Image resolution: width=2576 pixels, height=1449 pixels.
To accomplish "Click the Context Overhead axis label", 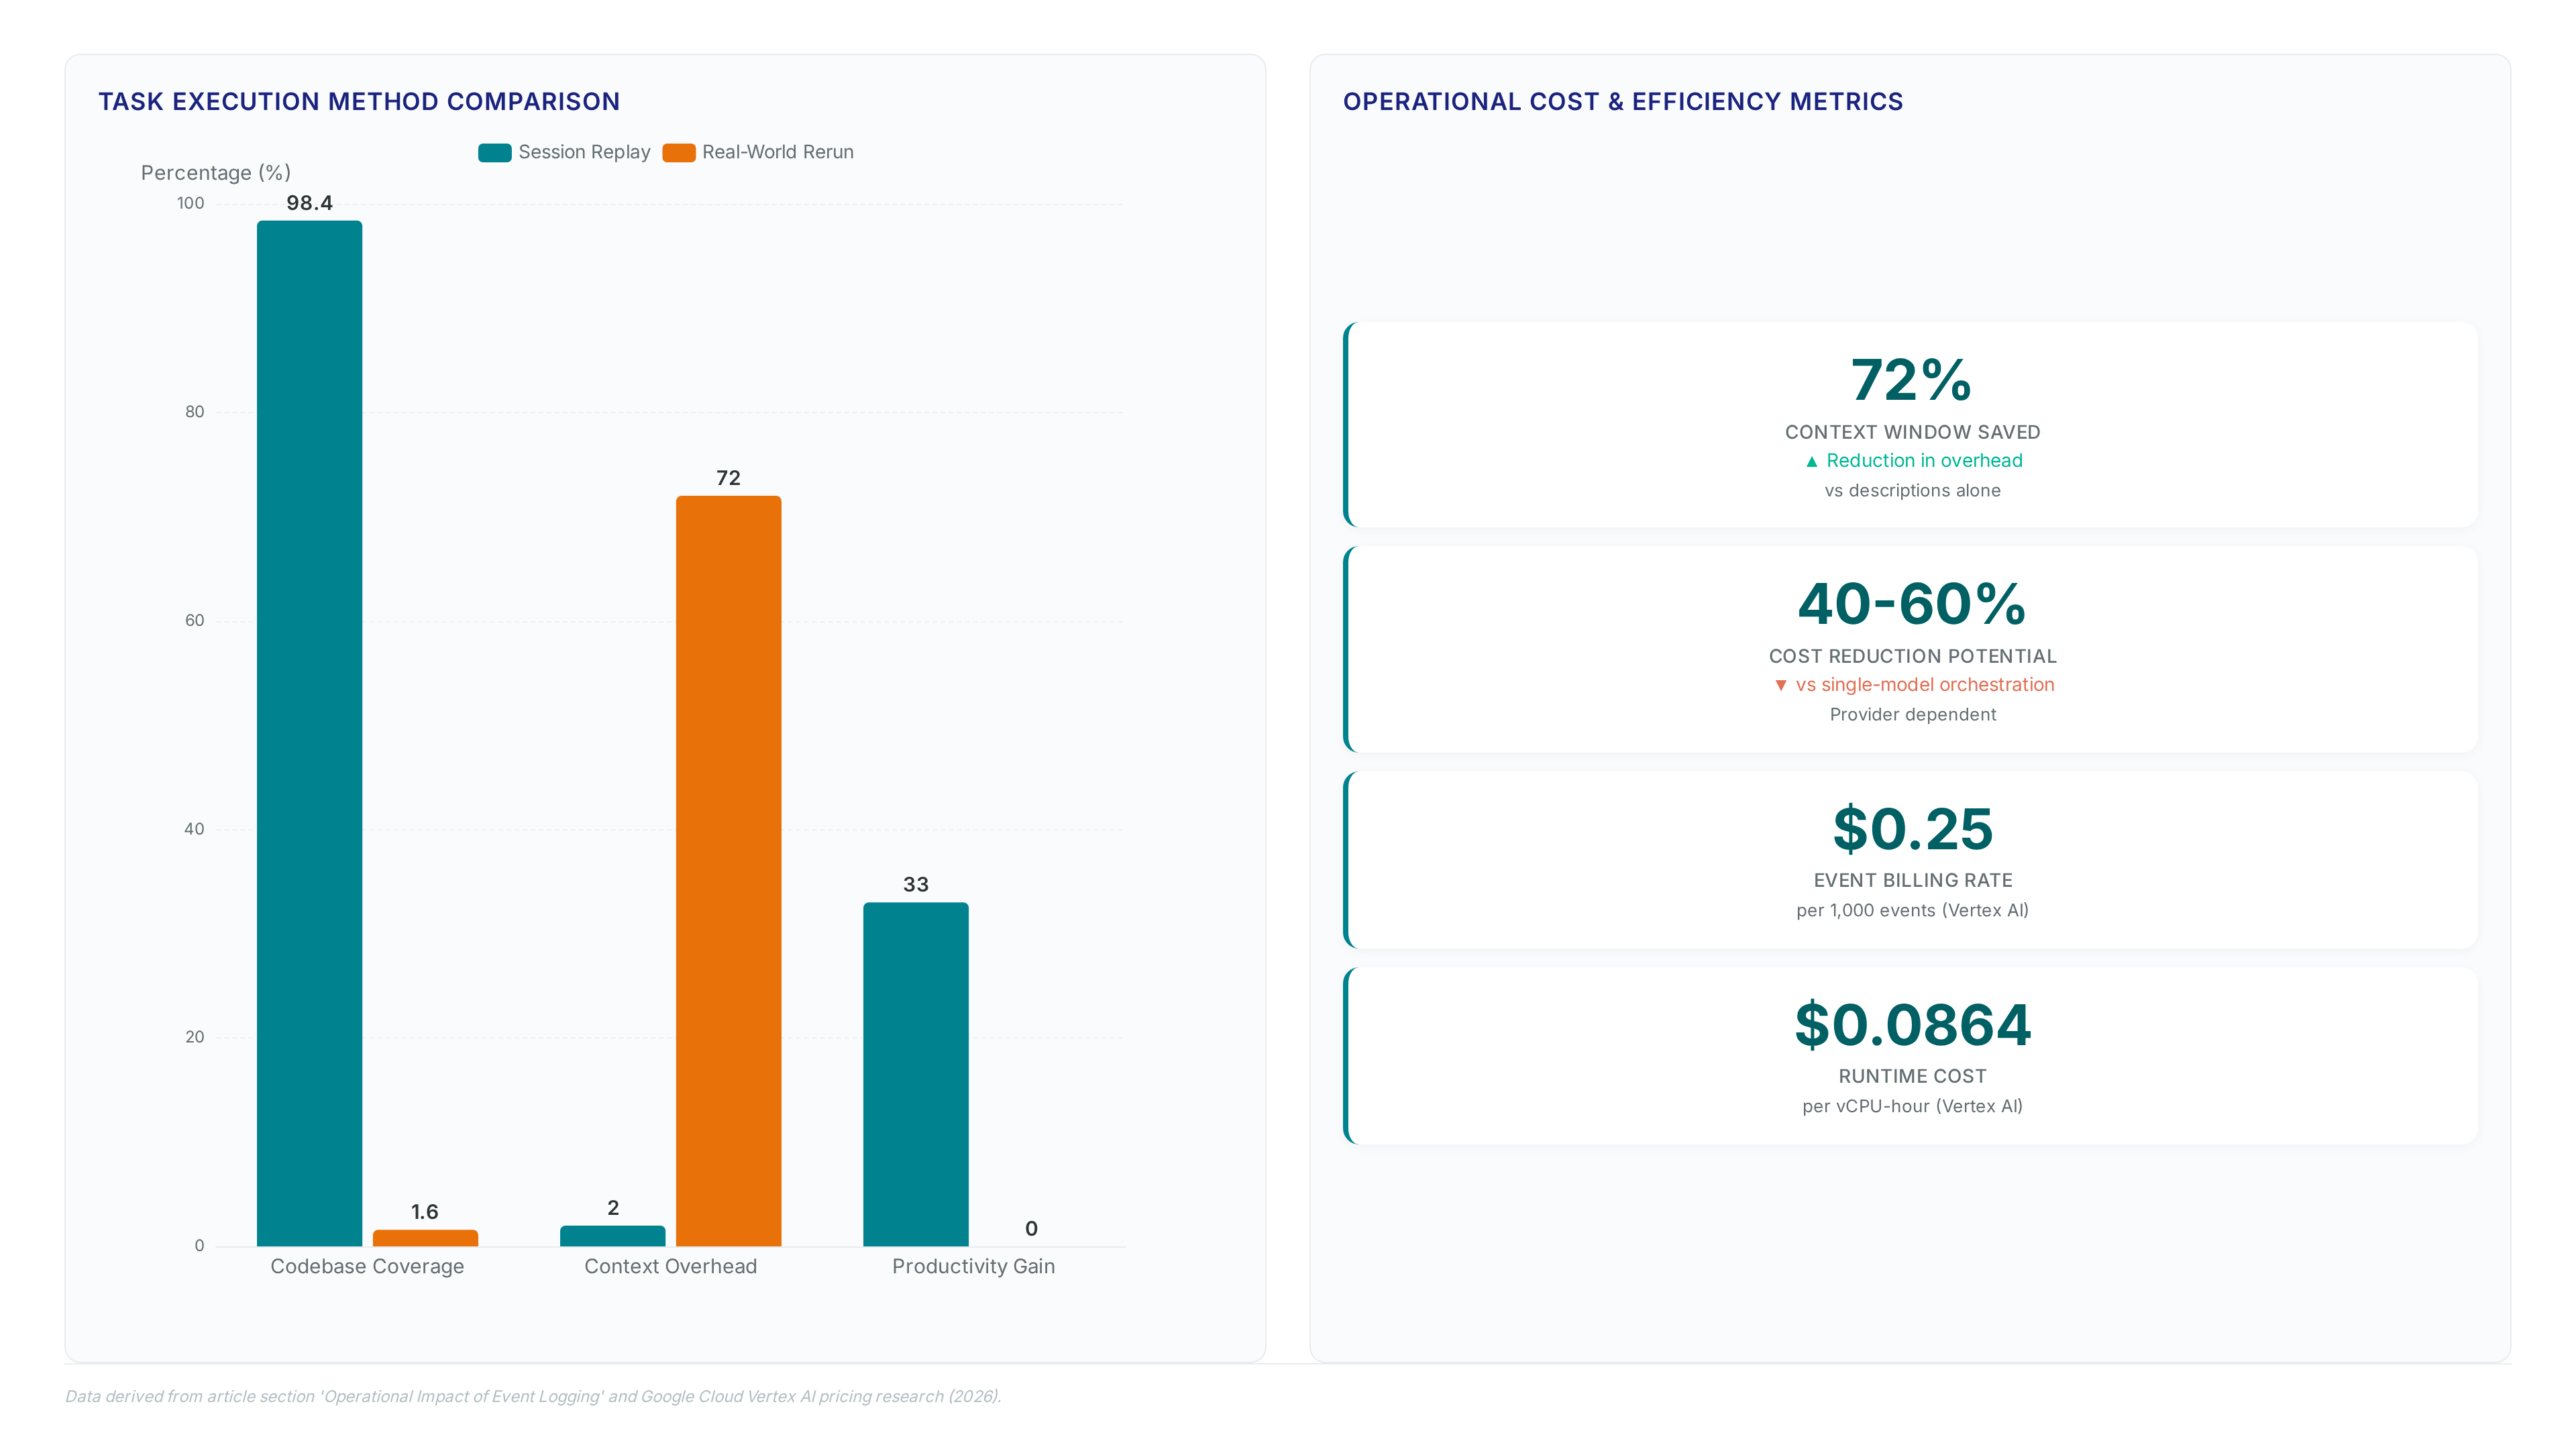I will [670, 1266].
